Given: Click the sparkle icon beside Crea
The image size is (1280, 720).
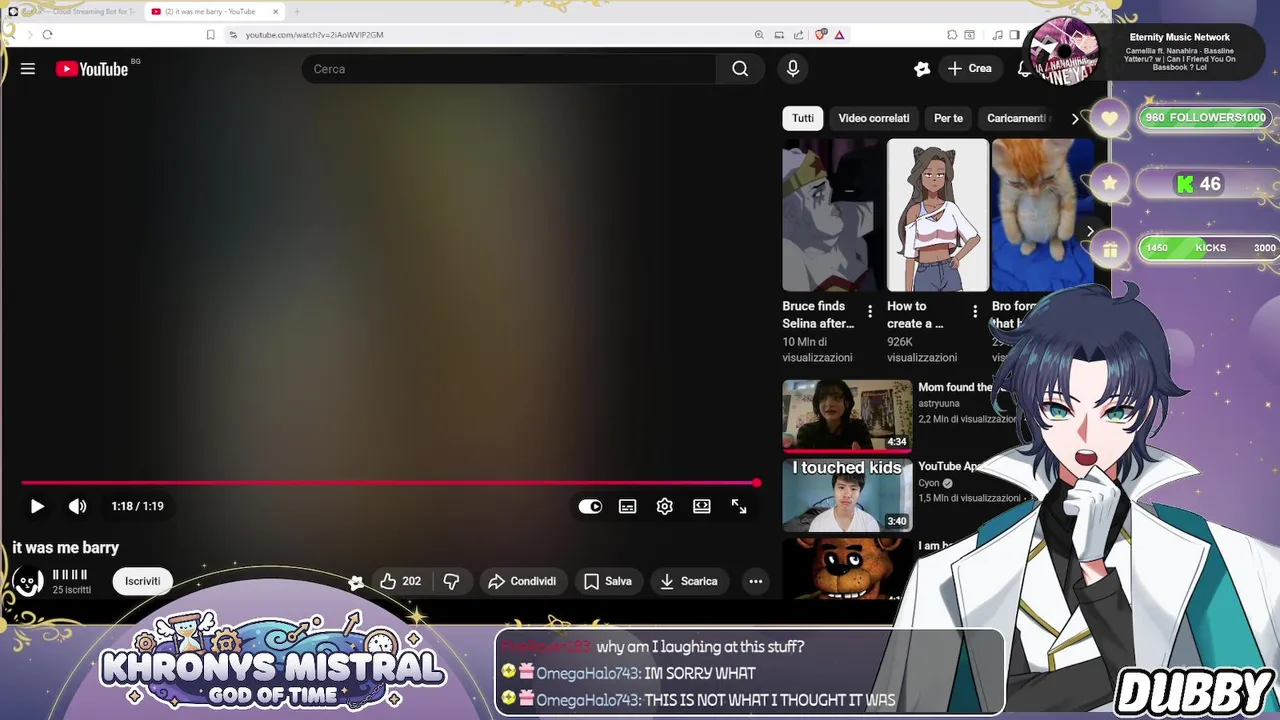Looking at the screenshot, I should 922,69.
